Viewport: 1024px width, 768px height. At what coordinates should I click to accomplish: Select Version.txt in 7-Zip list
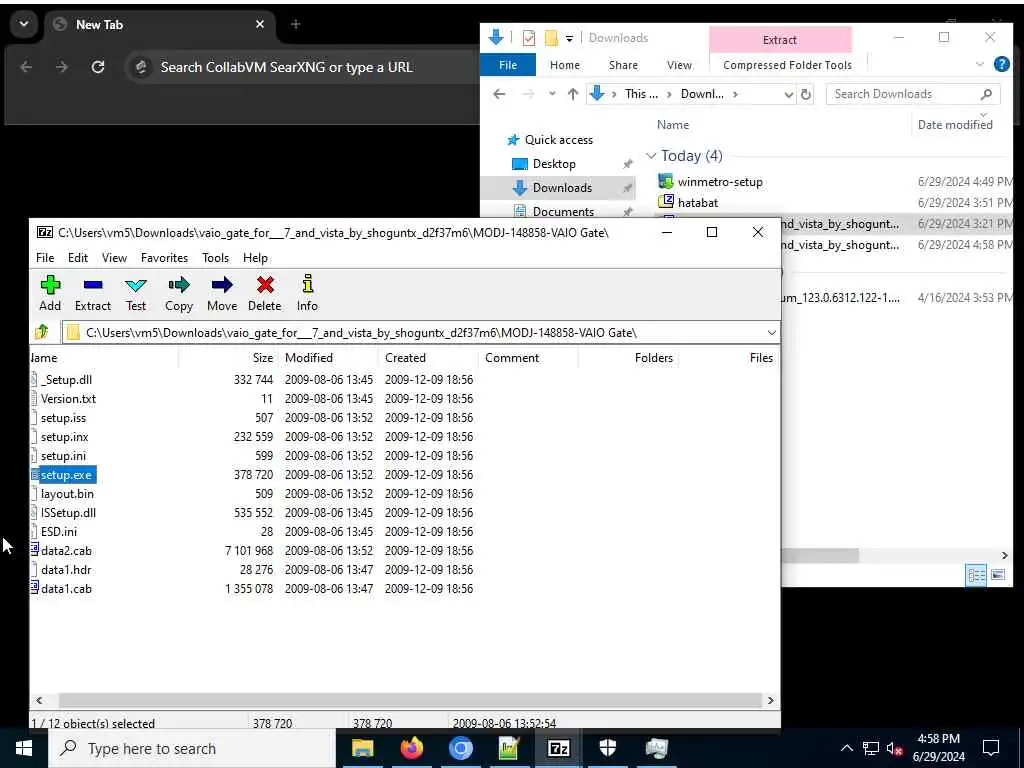[68, 398]
